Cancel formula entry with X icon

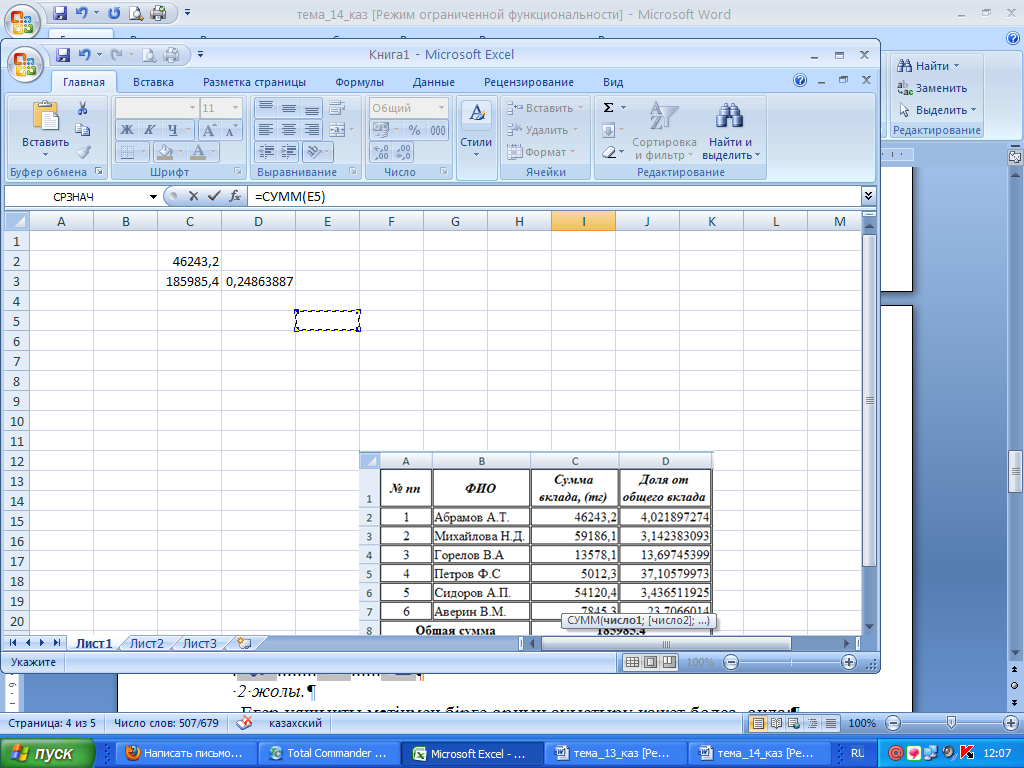click(x=193, y=196)
